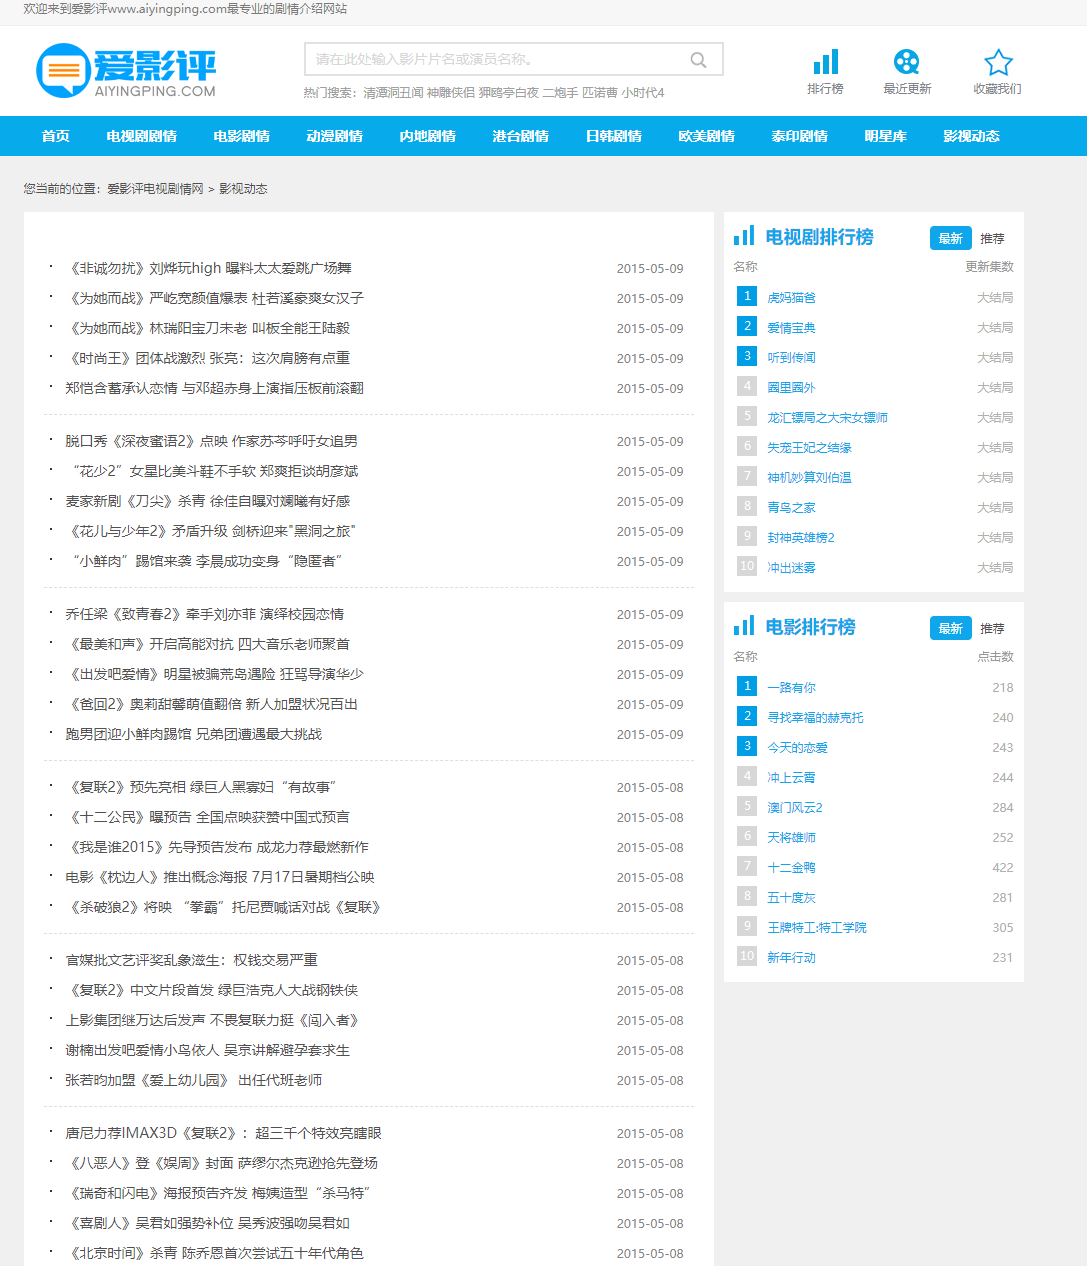Open movie 今天的恋爱 in ranking
This screenshot has width=1087, height=1266.
click(797, 748)
